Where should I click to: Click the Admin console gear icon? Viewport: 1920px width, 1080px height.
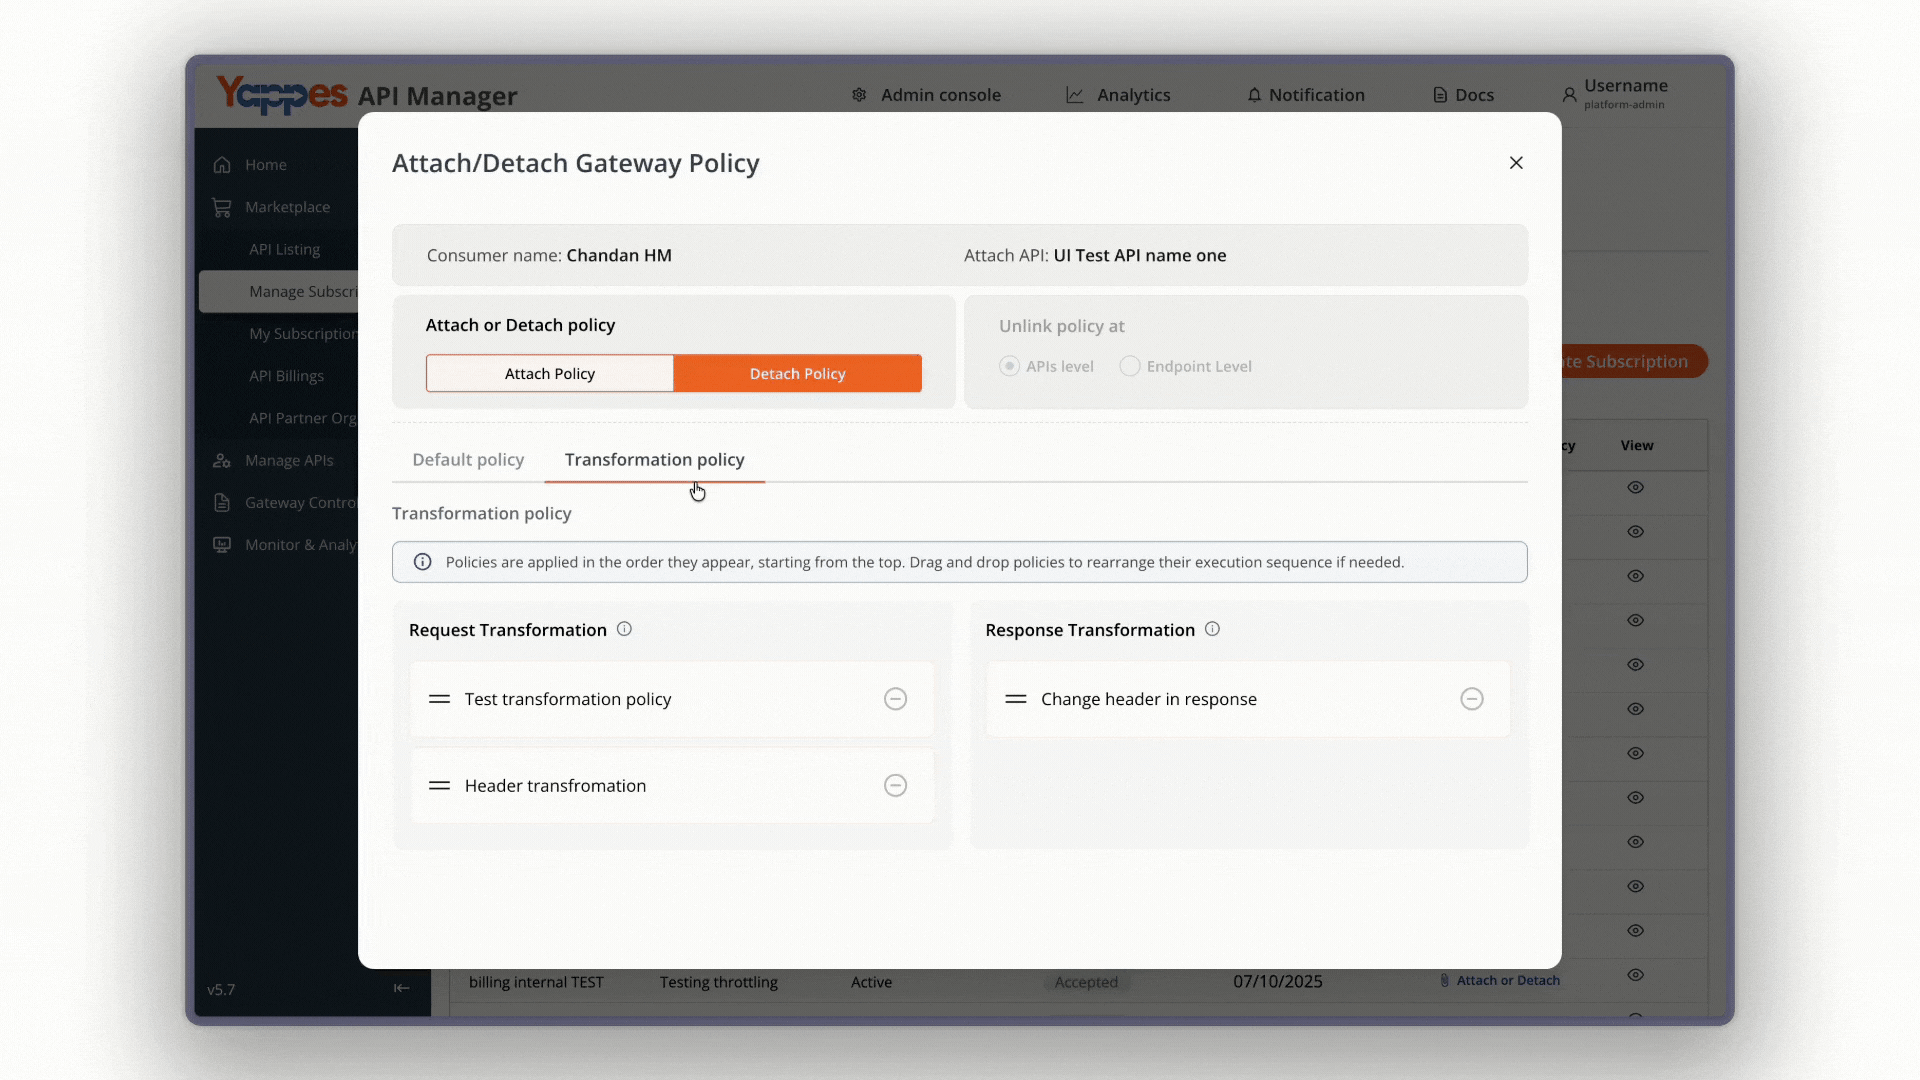[859, 95]
